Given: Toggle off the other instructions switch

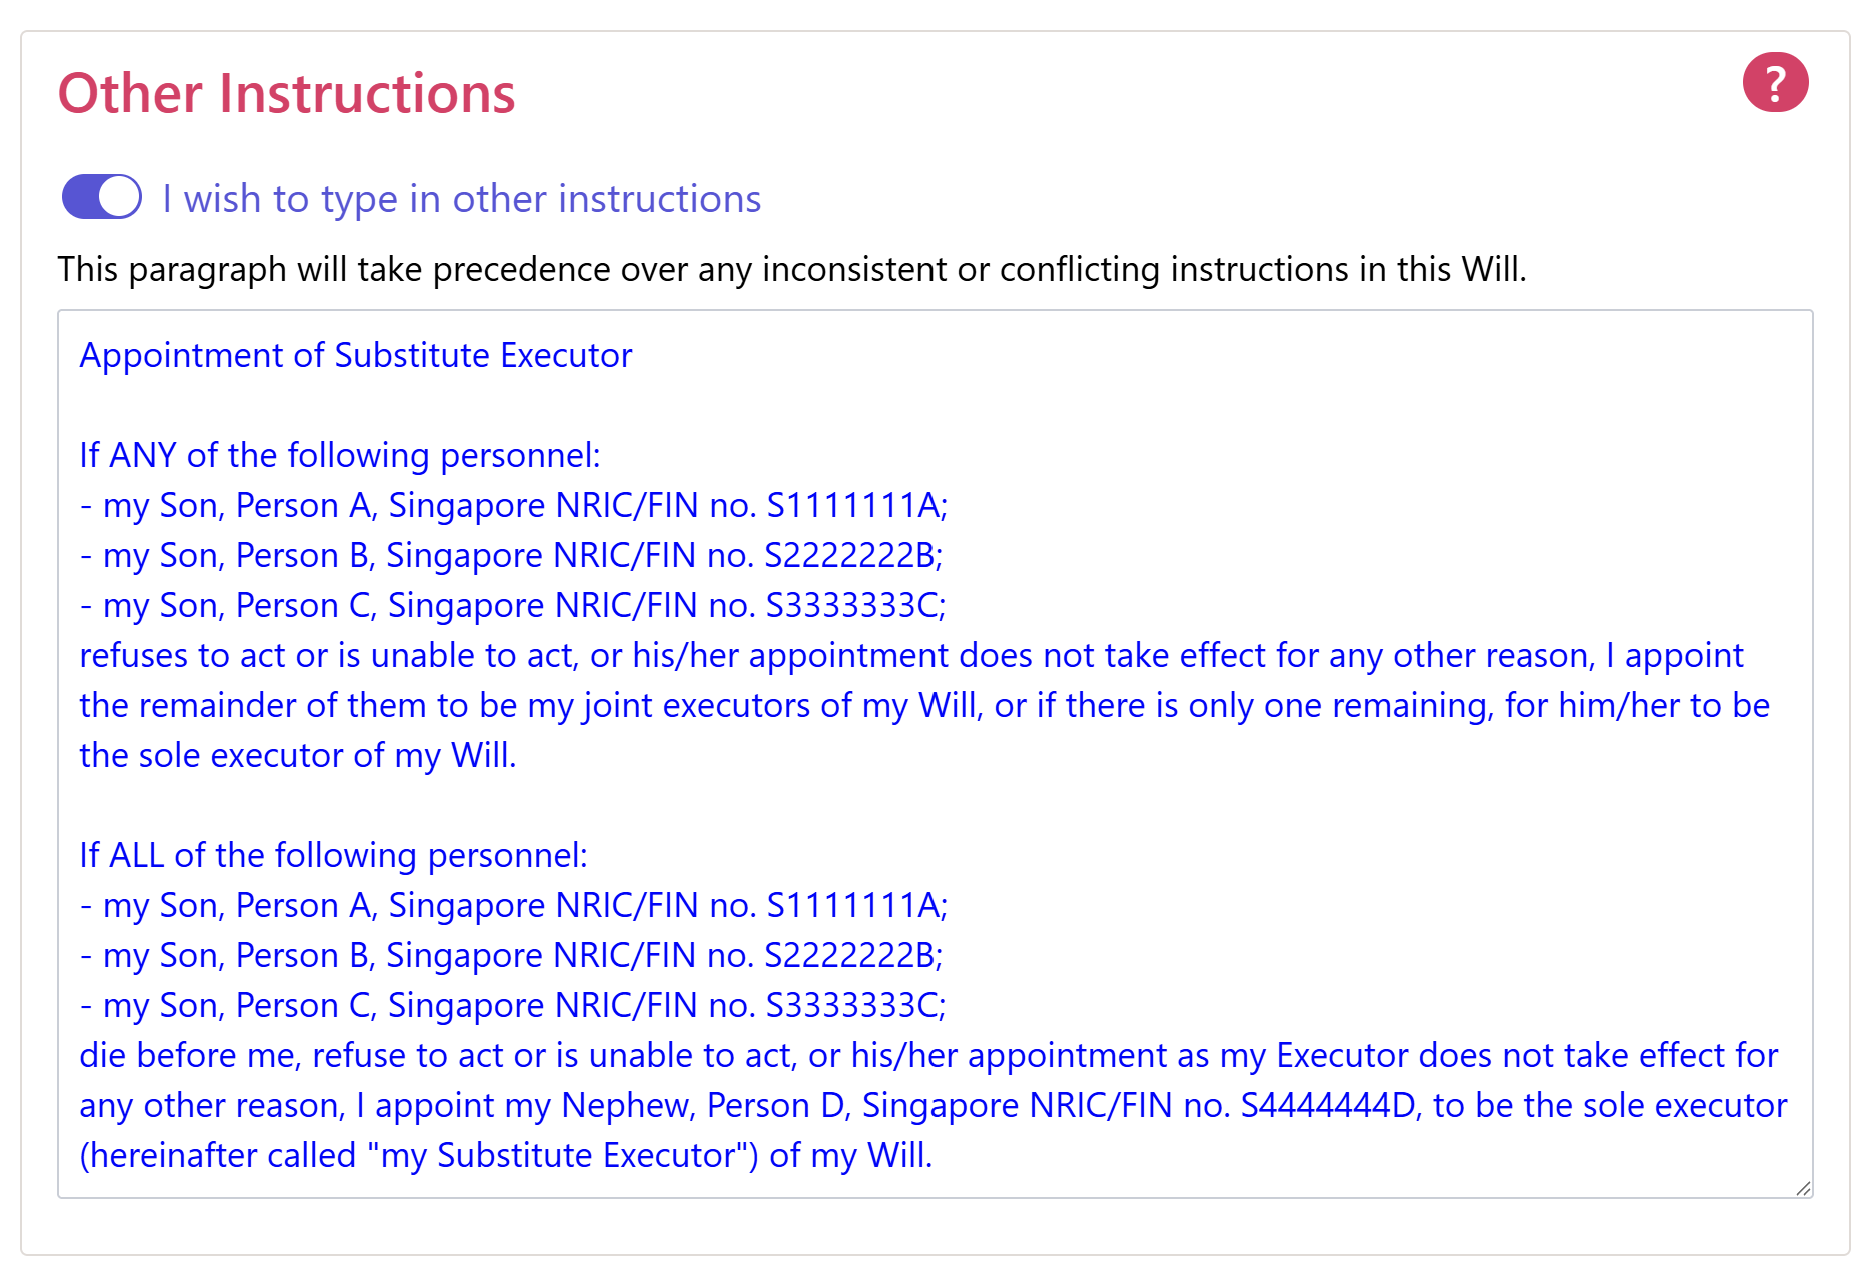Looking at the screenshot, I should click(102, 197).
